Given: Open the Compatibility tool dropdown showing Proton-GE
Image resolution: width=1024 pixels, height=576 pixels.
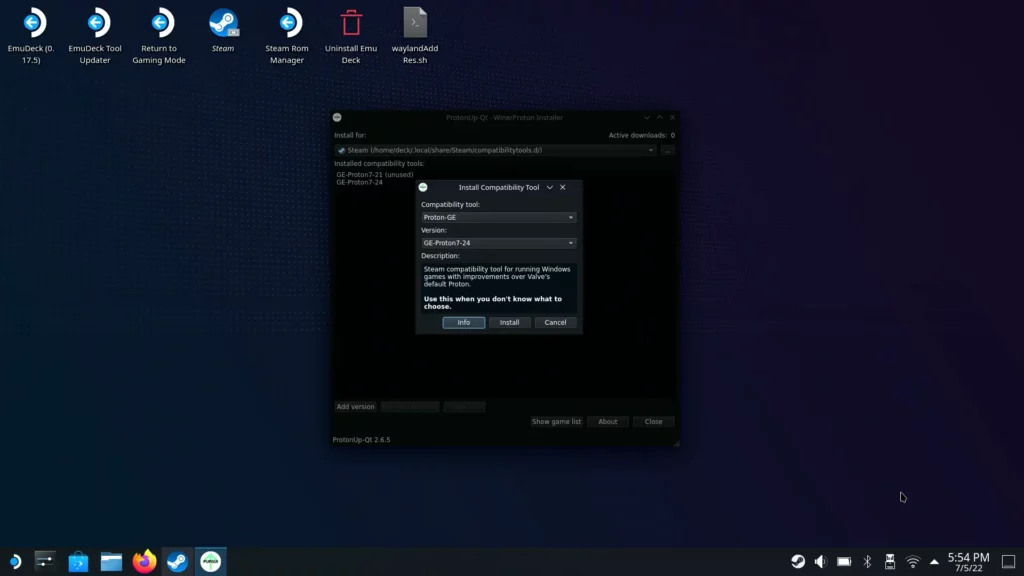Looking at the screenshot, I should point(498,217).
